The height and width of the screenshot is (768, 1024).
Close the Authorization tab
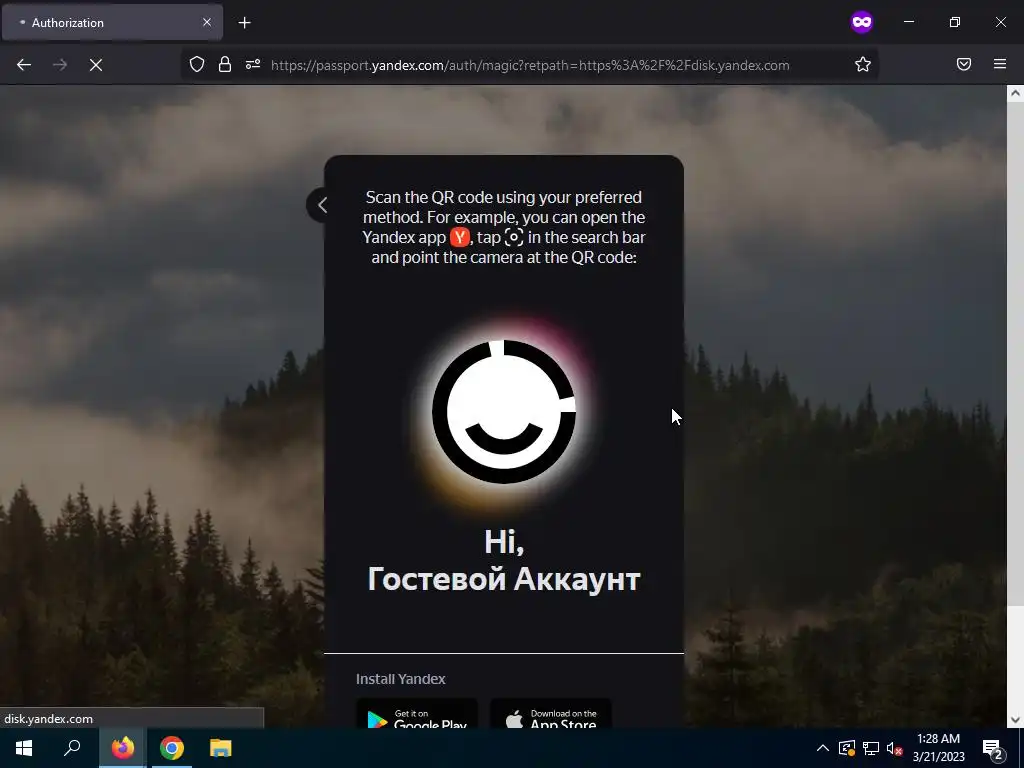point(207,22)
